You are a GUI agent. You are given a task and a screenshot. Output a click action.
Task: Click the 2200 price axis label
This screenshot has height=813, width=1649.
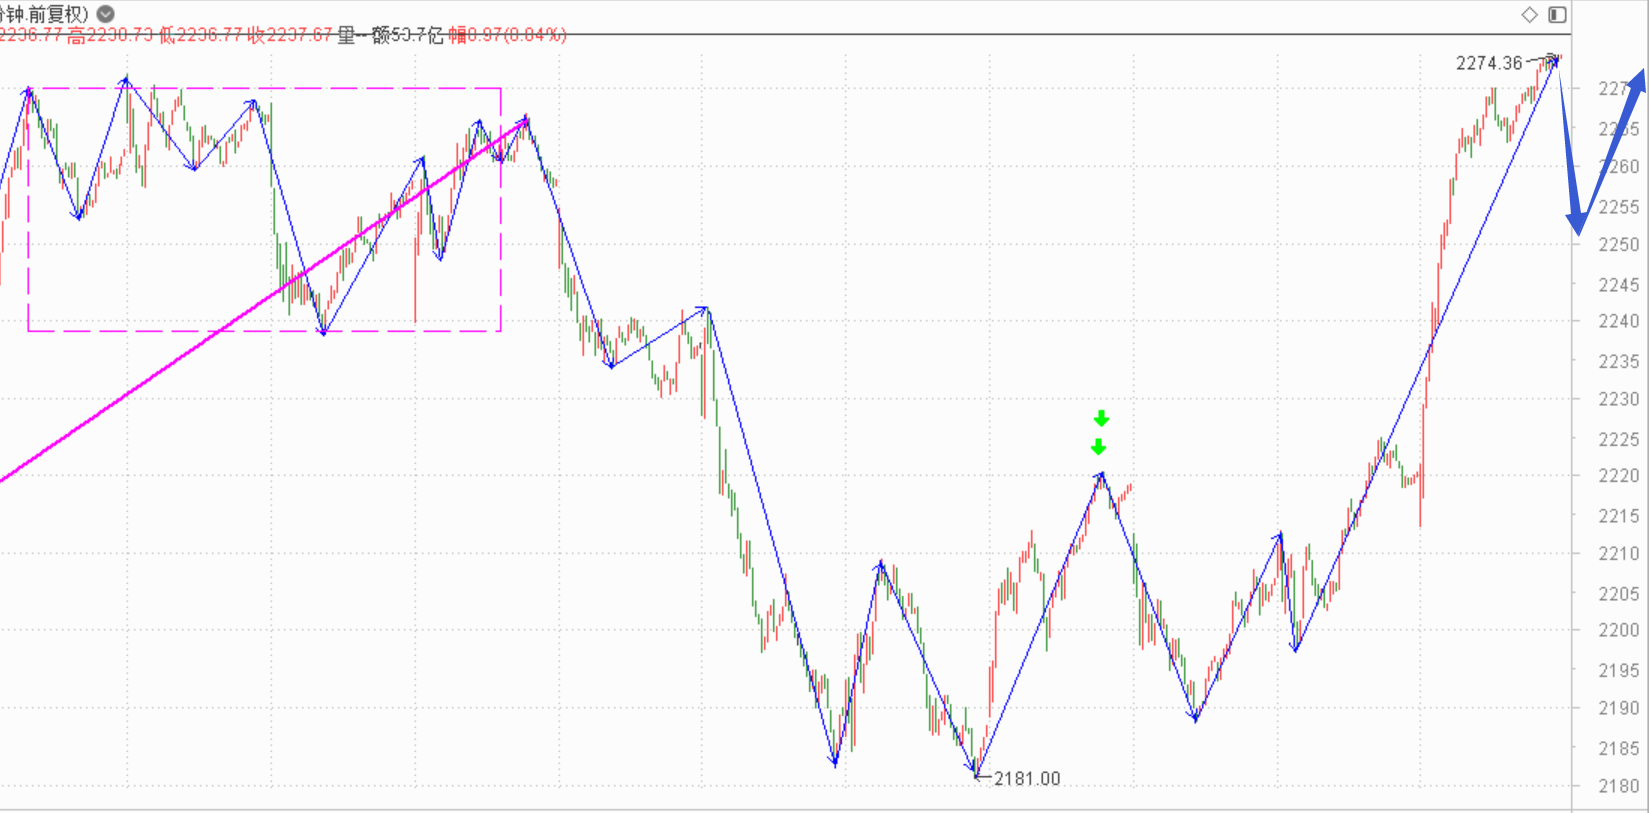tap(1618, 630)
